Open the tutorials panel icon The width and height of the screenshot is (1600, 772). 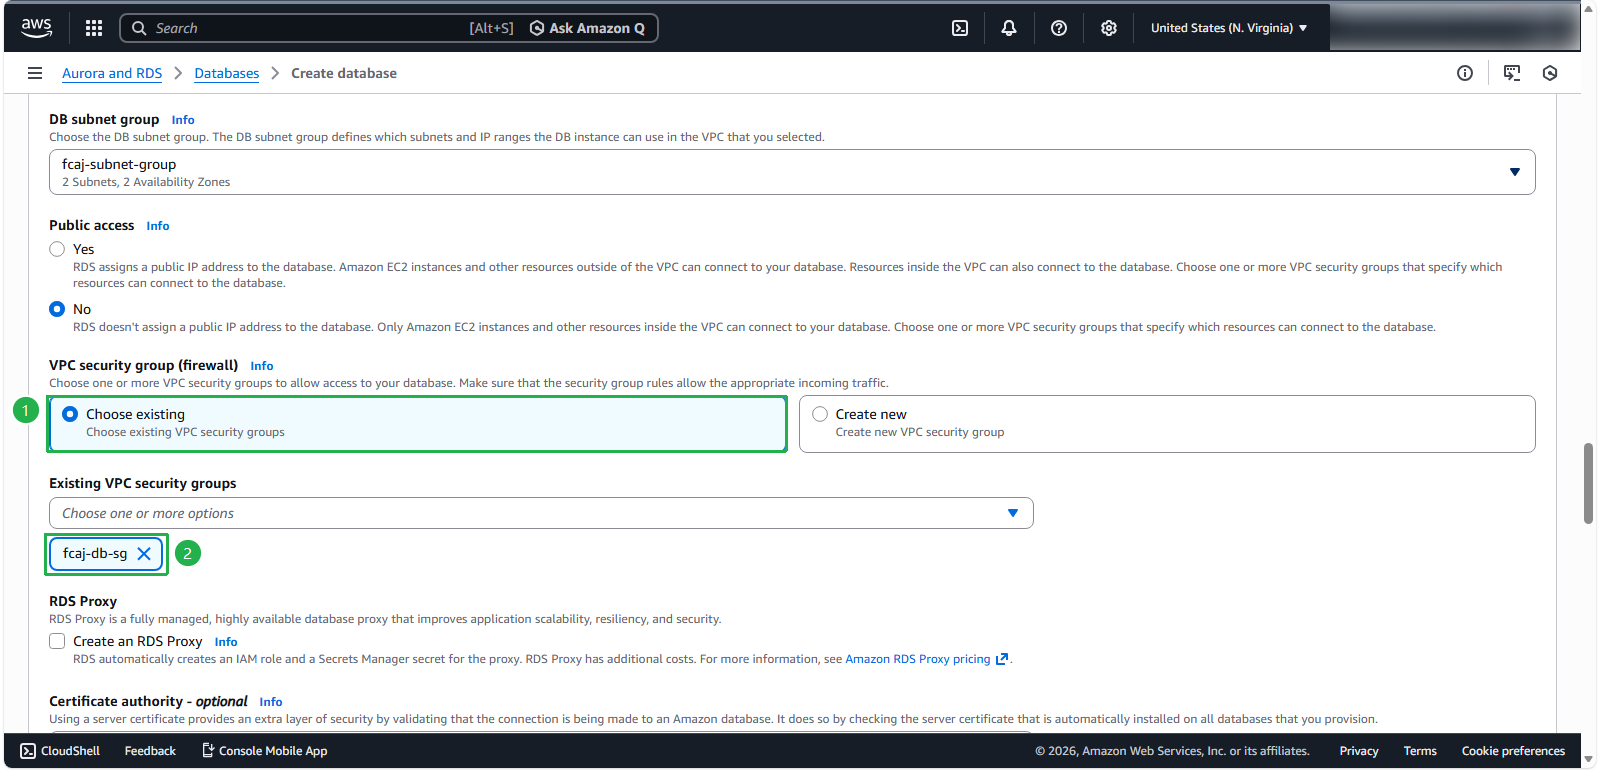(1512, 73)
